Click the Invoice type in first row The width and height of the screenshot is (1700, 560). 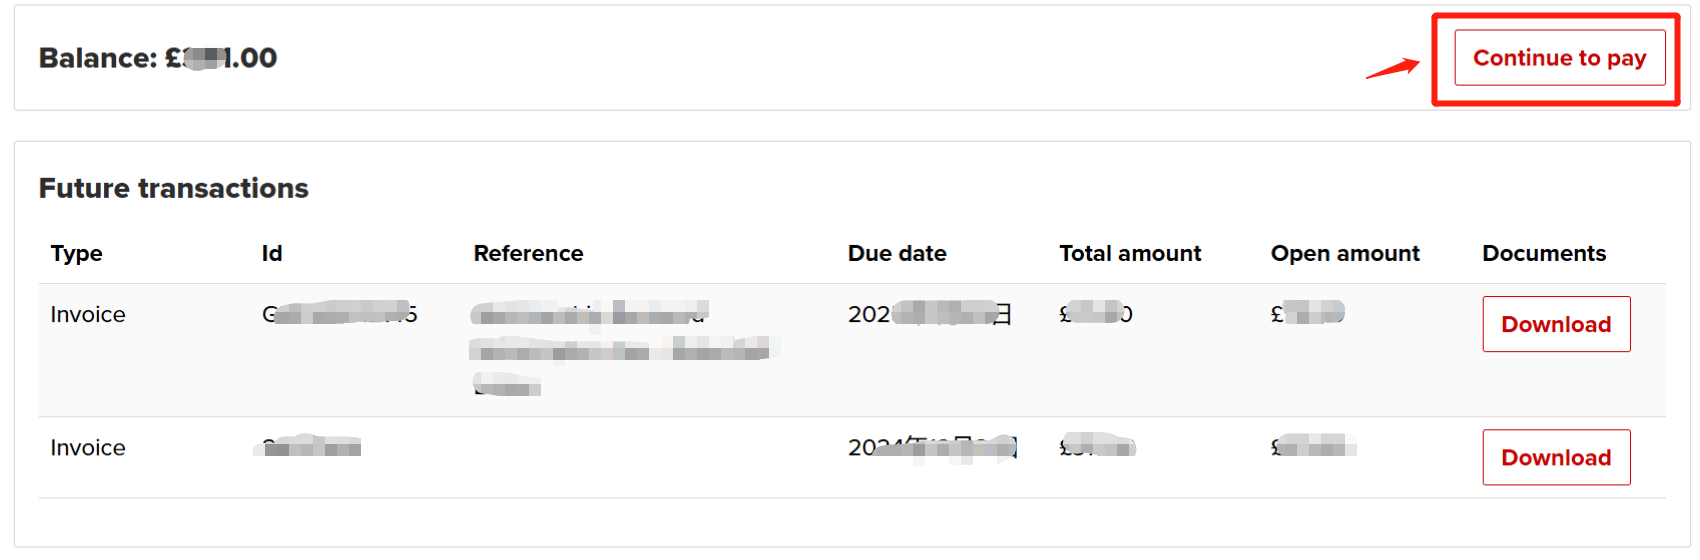(x=88, y=314)
